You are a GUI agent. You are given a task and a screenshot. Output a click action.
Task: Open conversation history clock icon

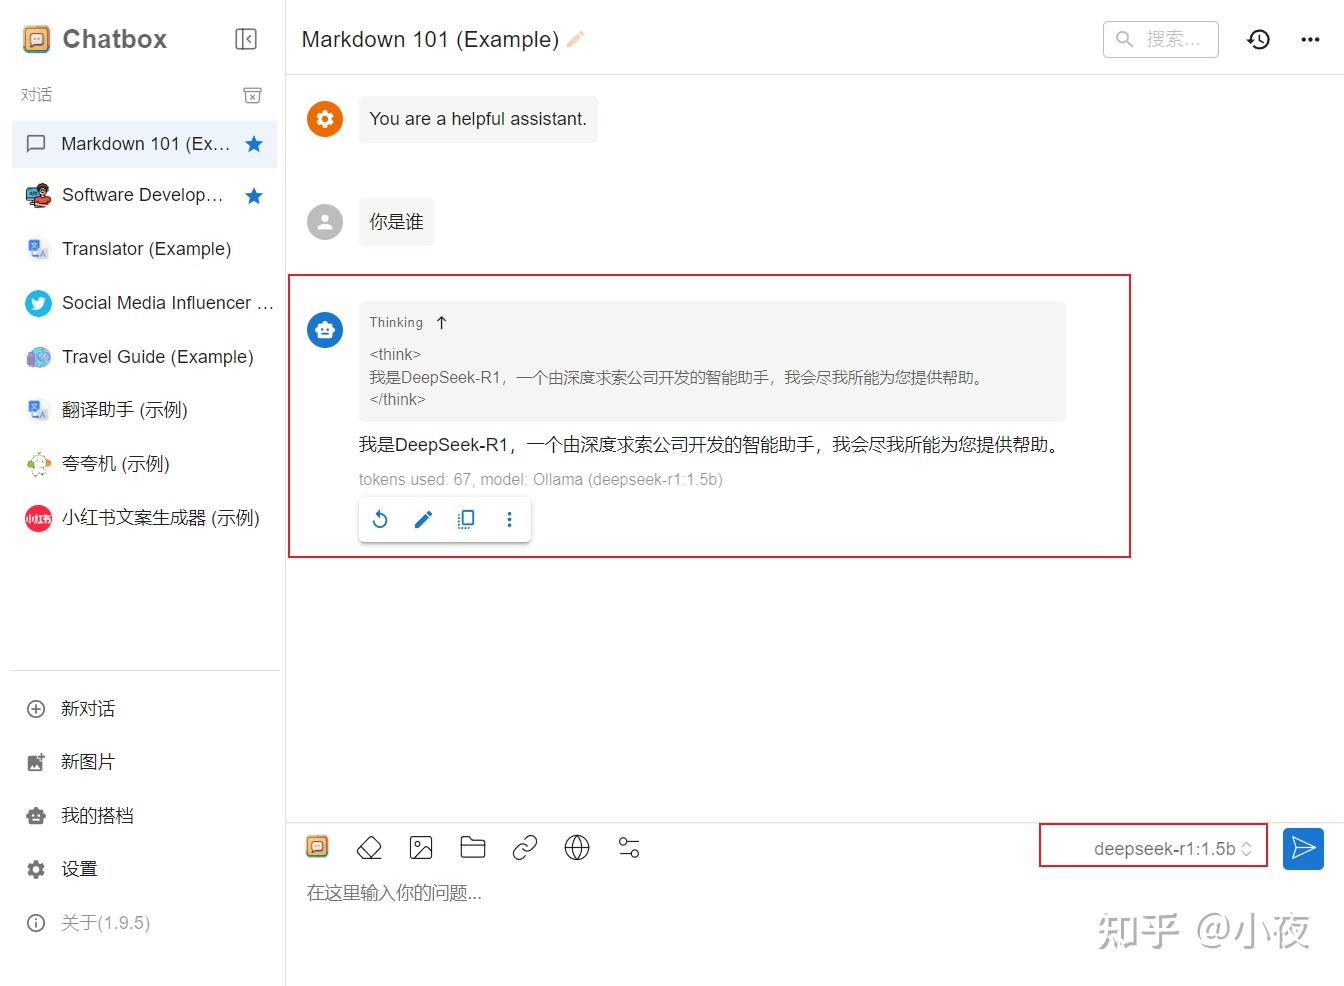coord(1258,39)
